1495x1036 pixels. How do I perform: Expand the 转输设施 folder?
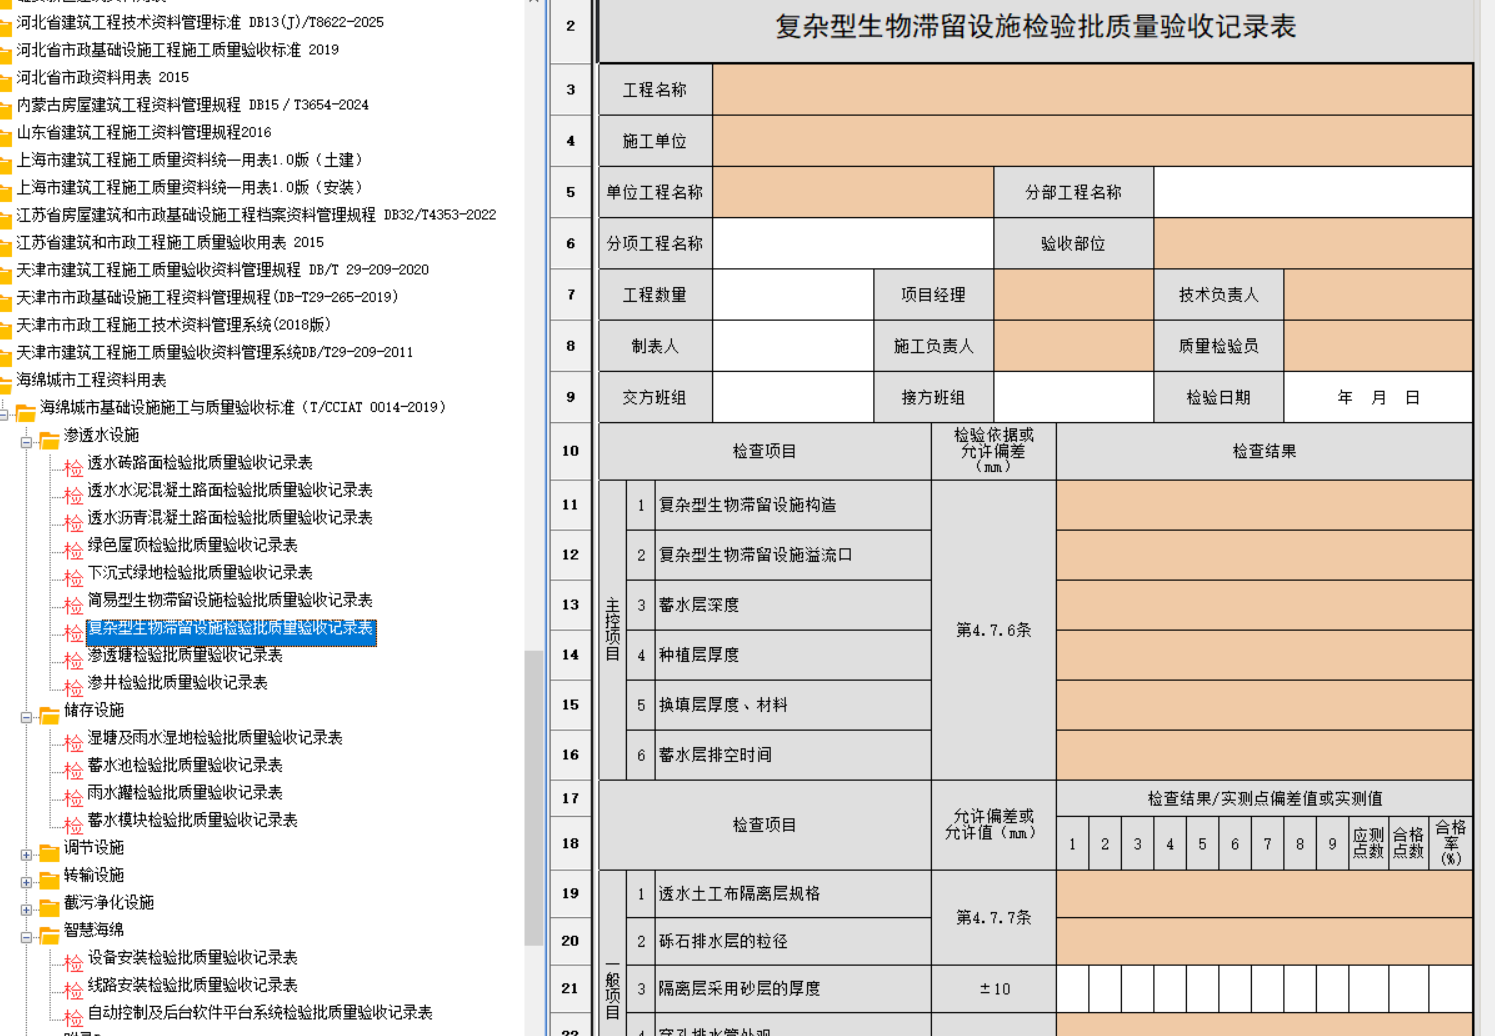26,881
